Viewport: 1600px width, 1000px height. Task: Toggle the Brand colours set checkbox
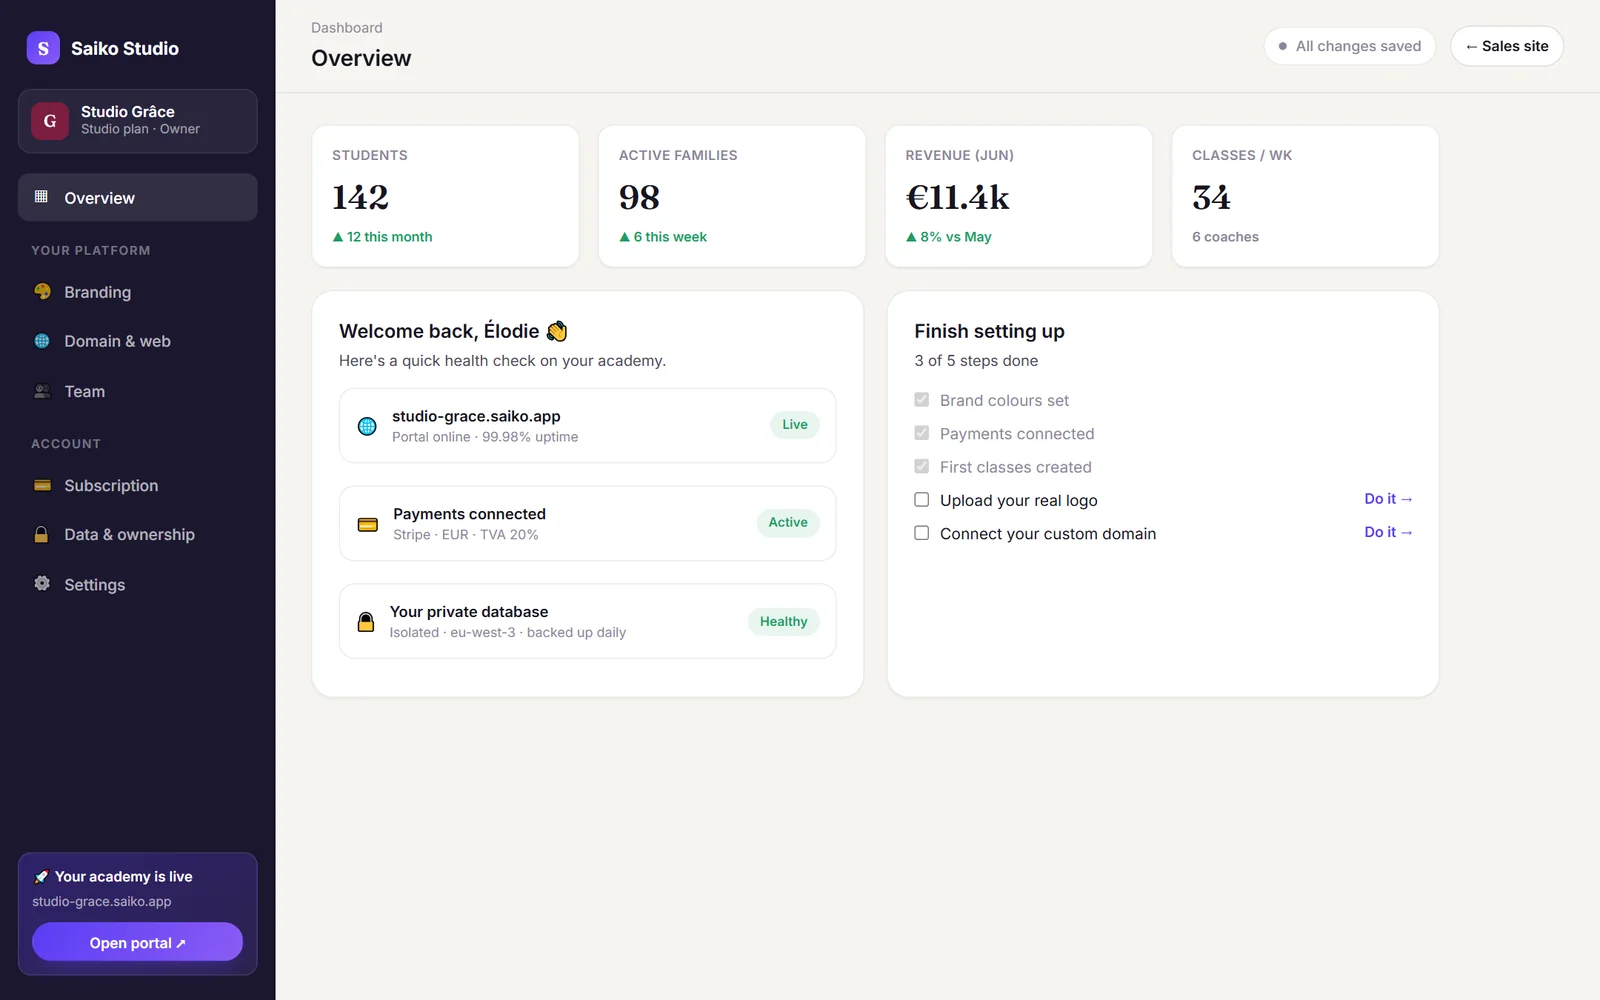tap(922, 400)
